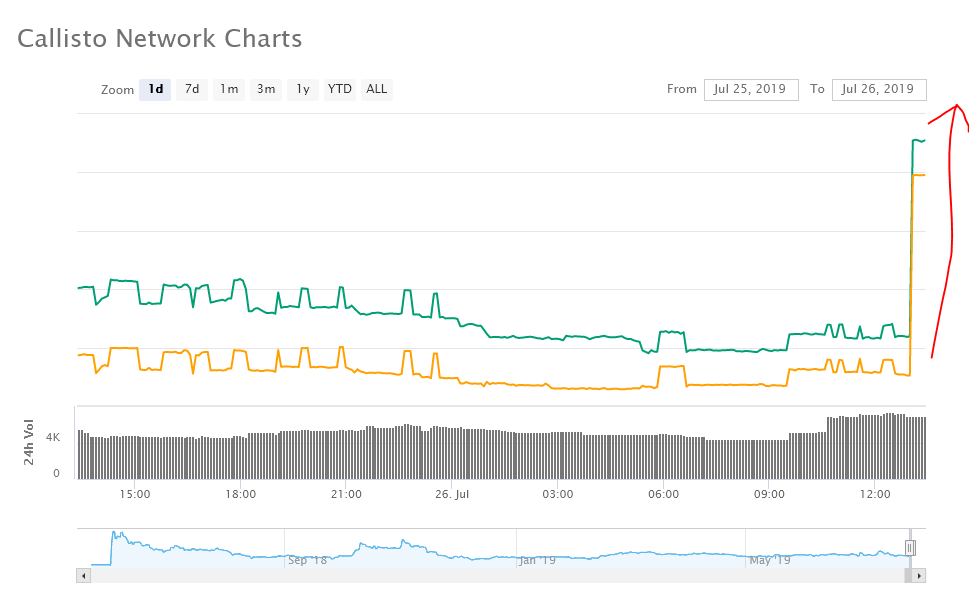Click the 09:00 time axis label
Image resolution: width=969 pixels, height=596 pixels.
tap(769, 494)
